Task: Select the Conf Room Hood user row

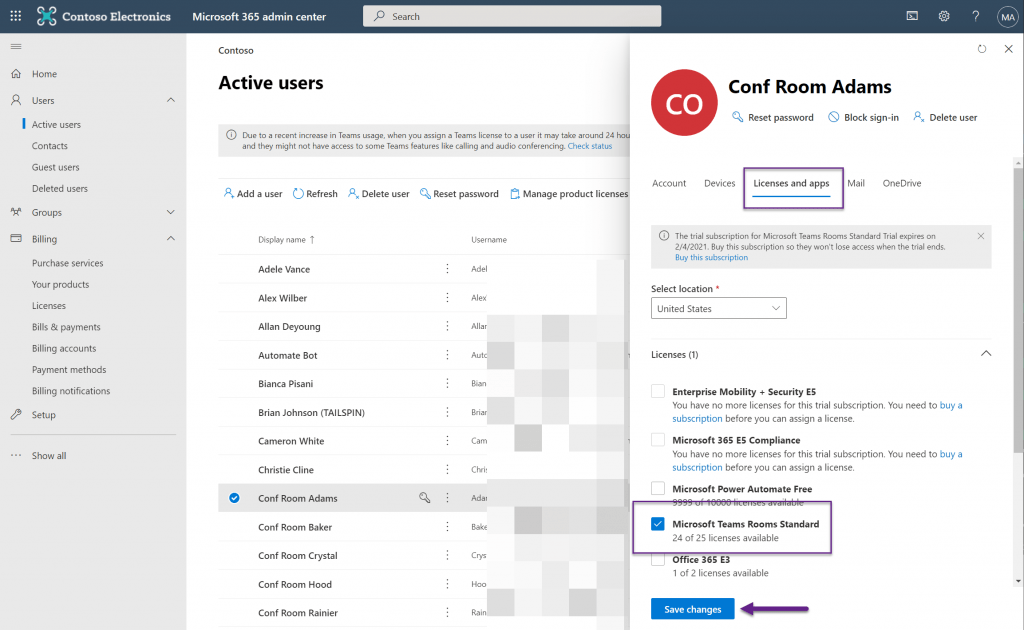Action: [x=424, y=584]
